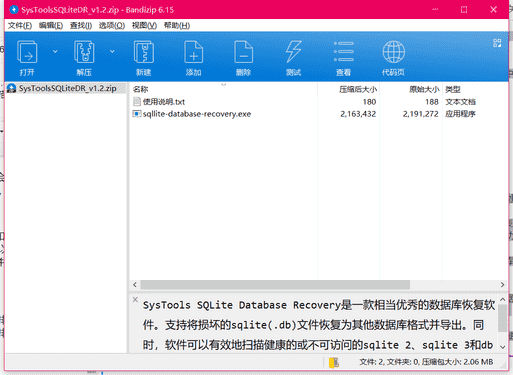Click the compressed size 180 cell
Screen dimensions: 513x375
coord(369,102)
